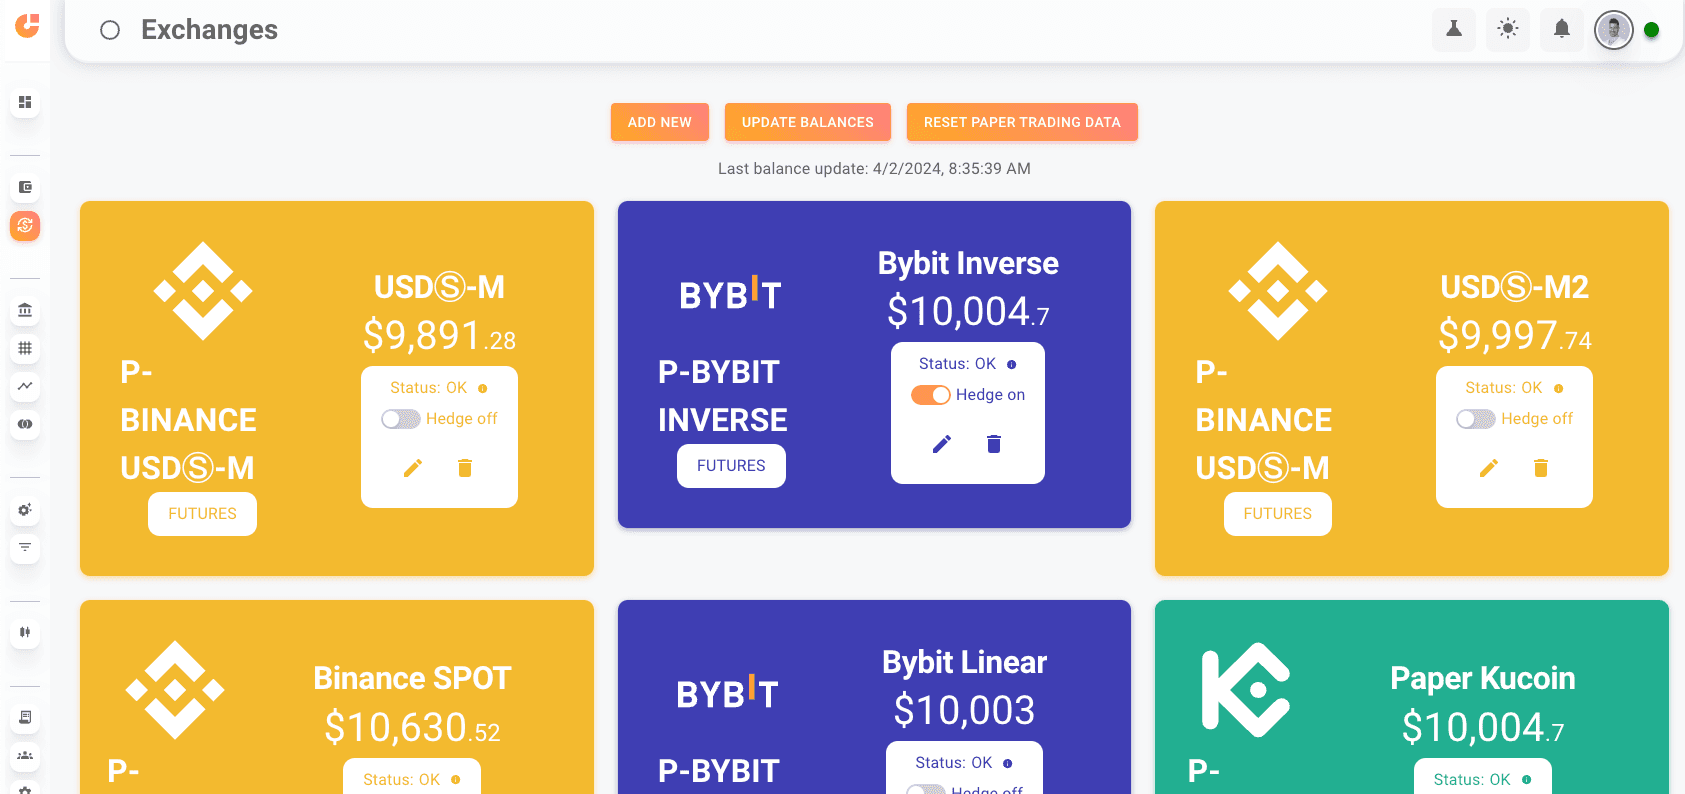Open the dashboard icon in sidebar
This screenshot has width=1685, height=794.
tap(25, 102)
